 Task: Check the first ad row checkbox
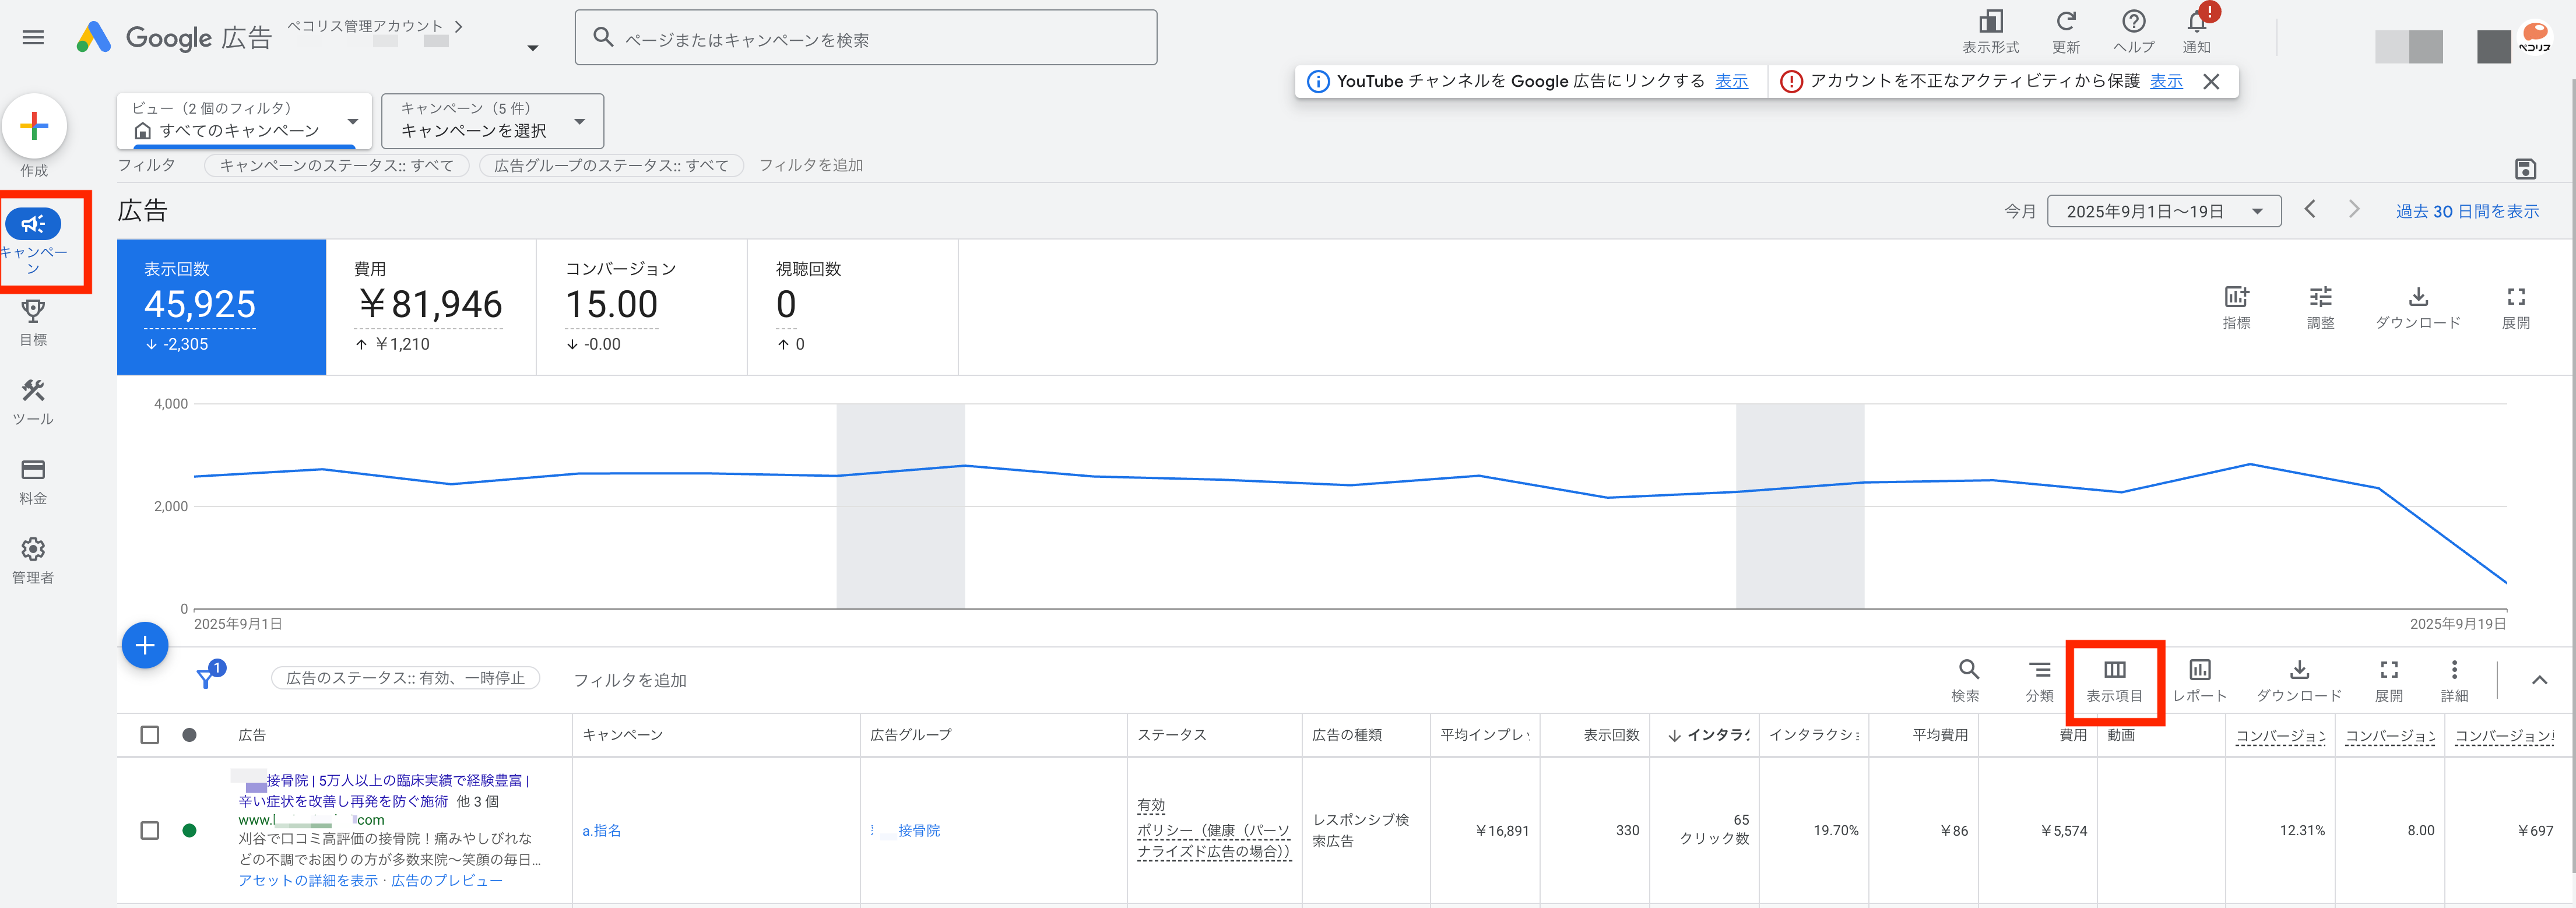(x=150, y=830)
